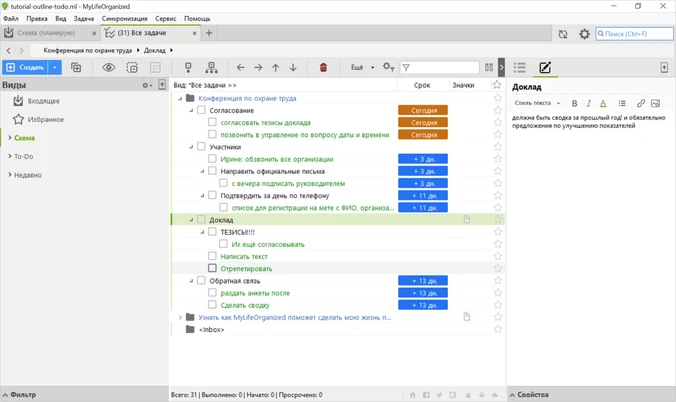Check the Написать текст checkbox
The image size is (676, 402).
pyautogui.click(x=212, y=256)
